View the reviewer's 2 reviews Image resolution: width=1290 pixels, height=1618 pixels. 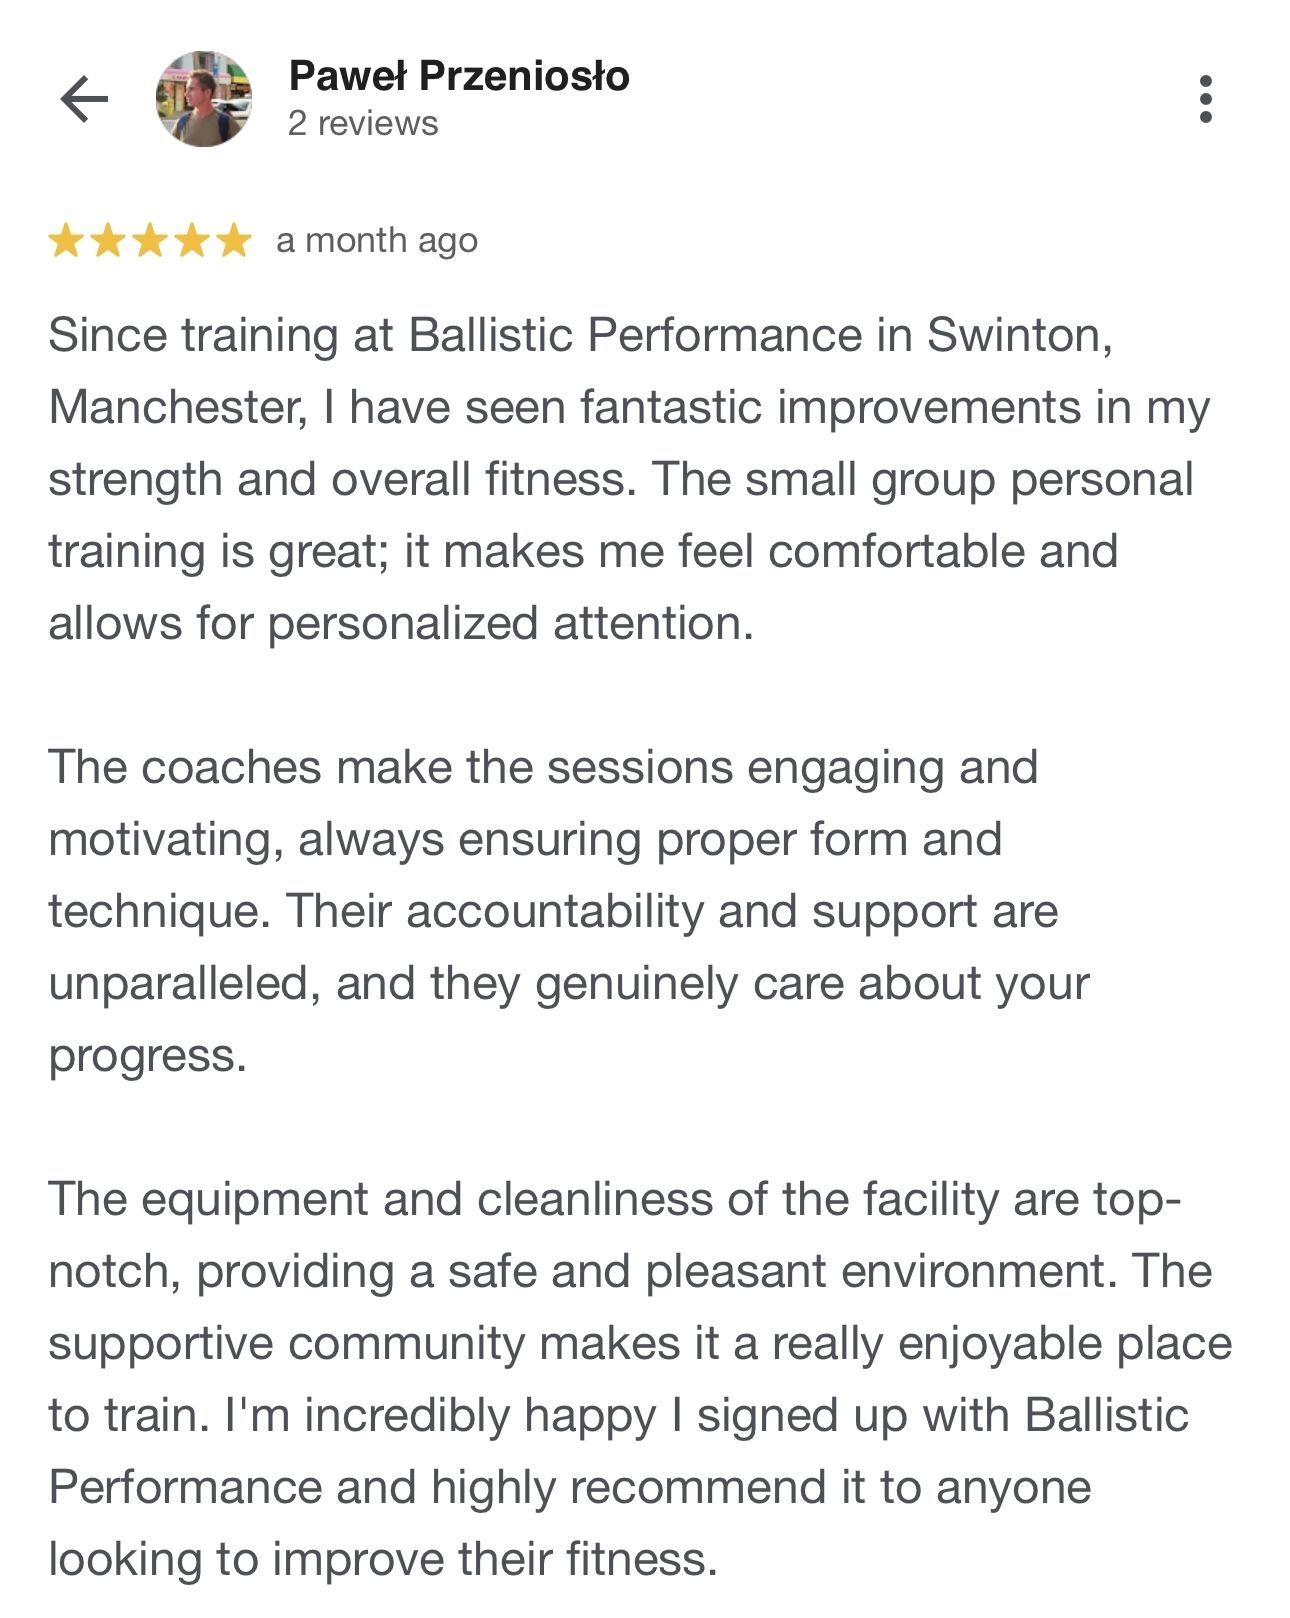(363, 124)
